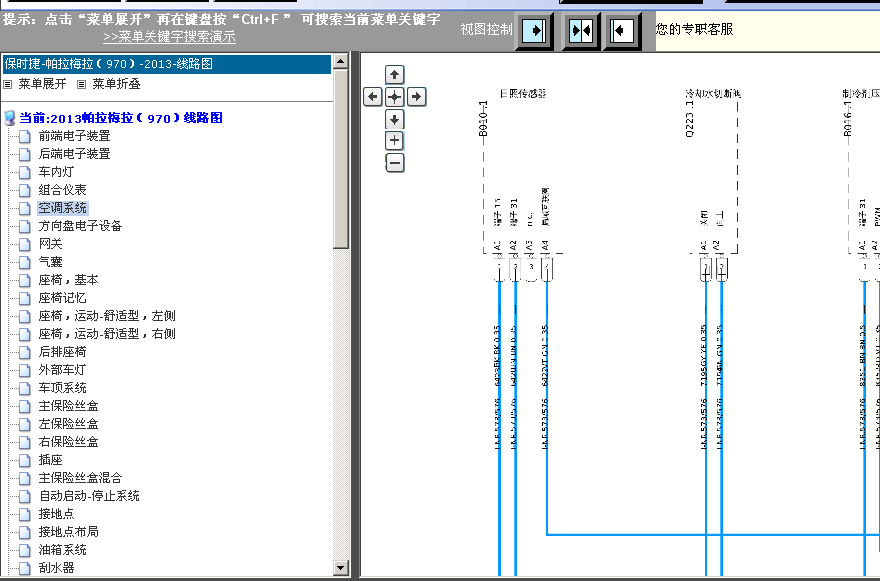The image size is (880, 581).
Task: Open the 右保险丝盒 tree item
Action: 68,442
